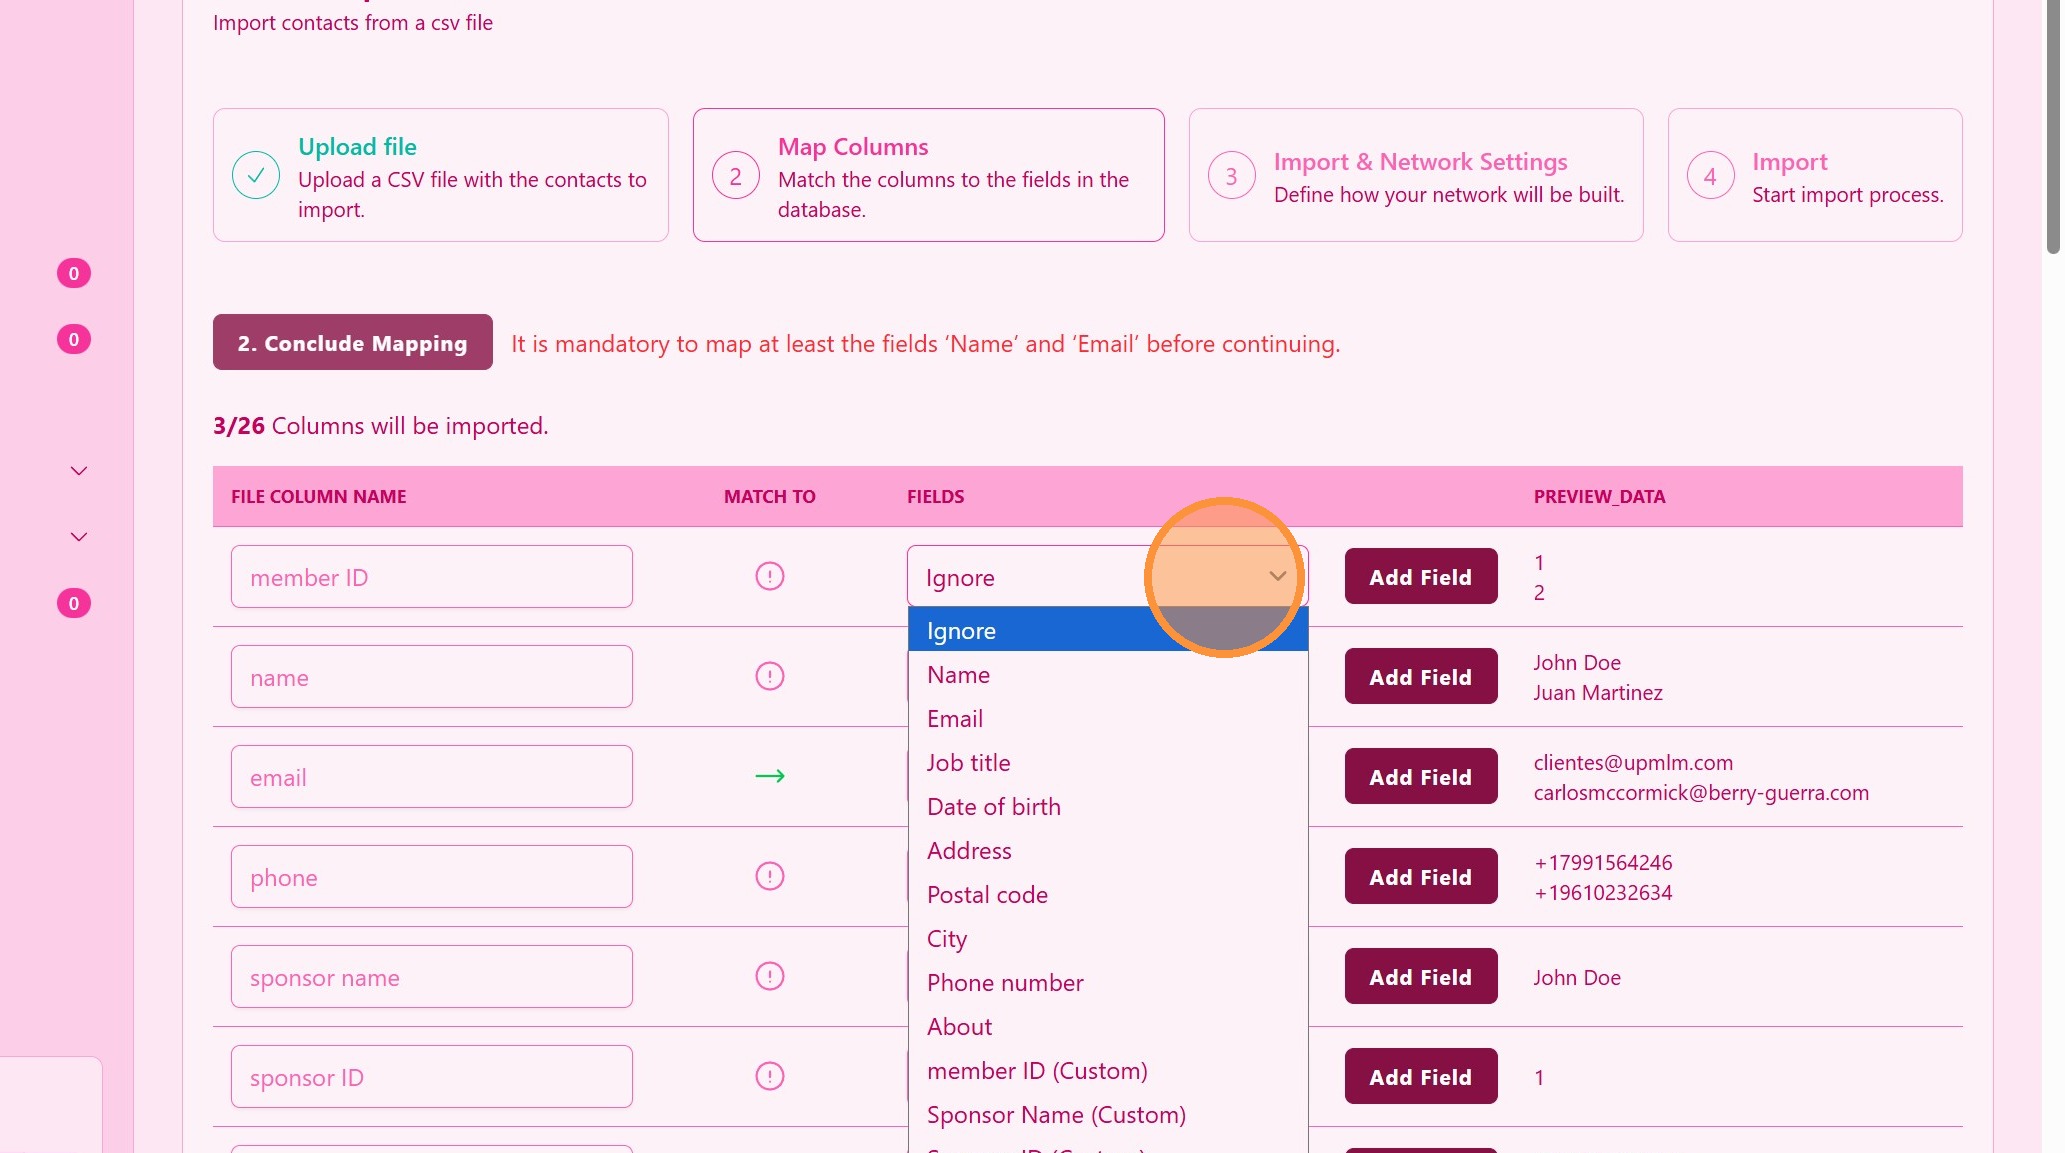
Task: Click the warning icon in sponsor name row
Action: 769,976
